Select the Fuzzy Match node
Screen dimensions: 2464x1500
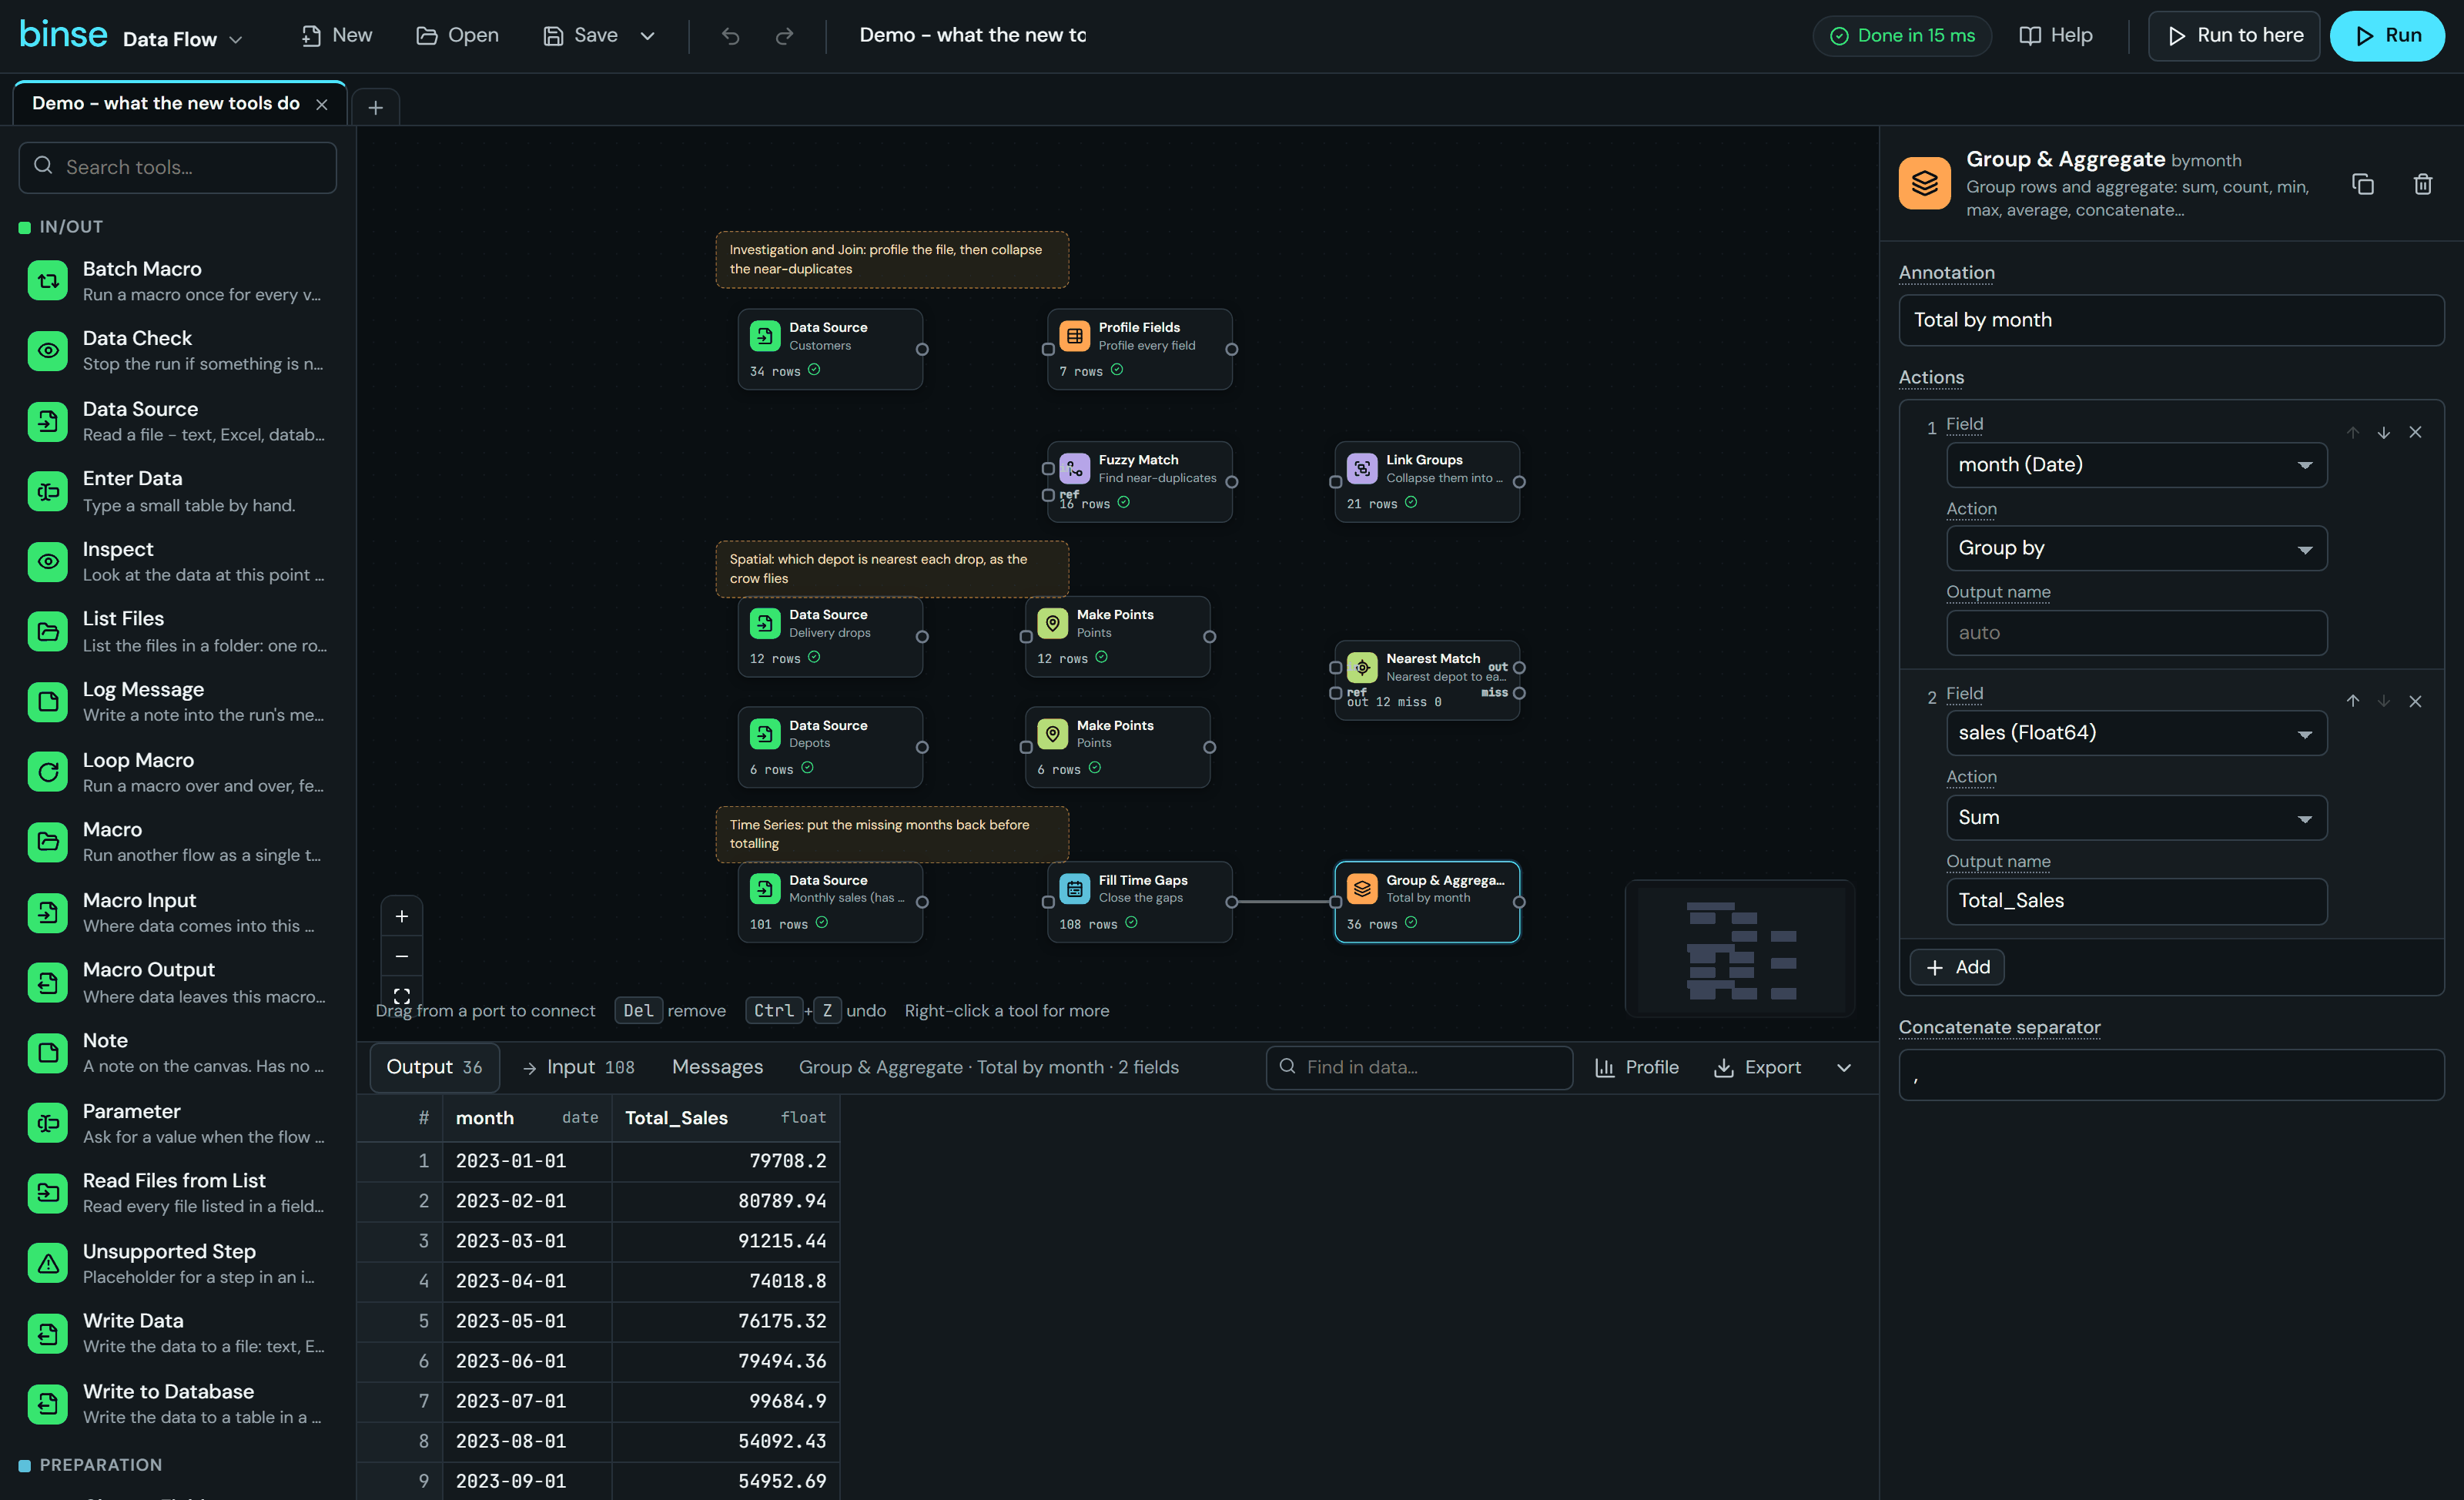point(1139,482)
